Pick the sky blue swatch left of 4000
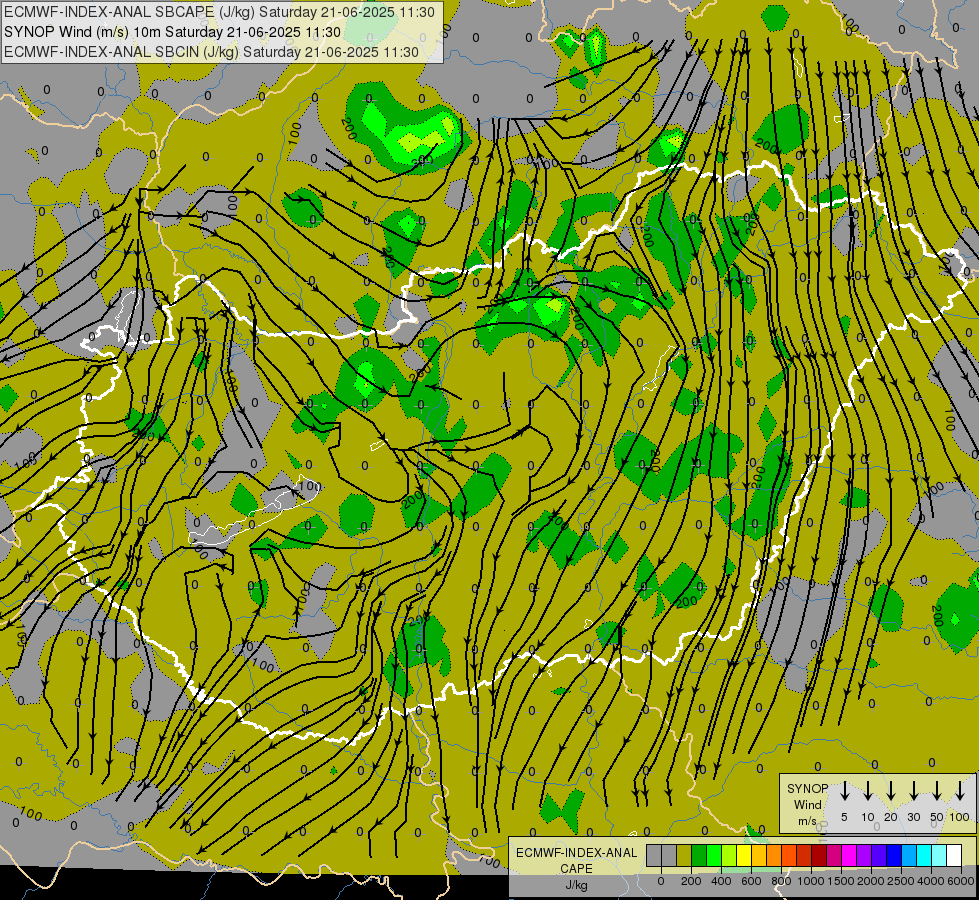979x900 pixels. (910, 855)
